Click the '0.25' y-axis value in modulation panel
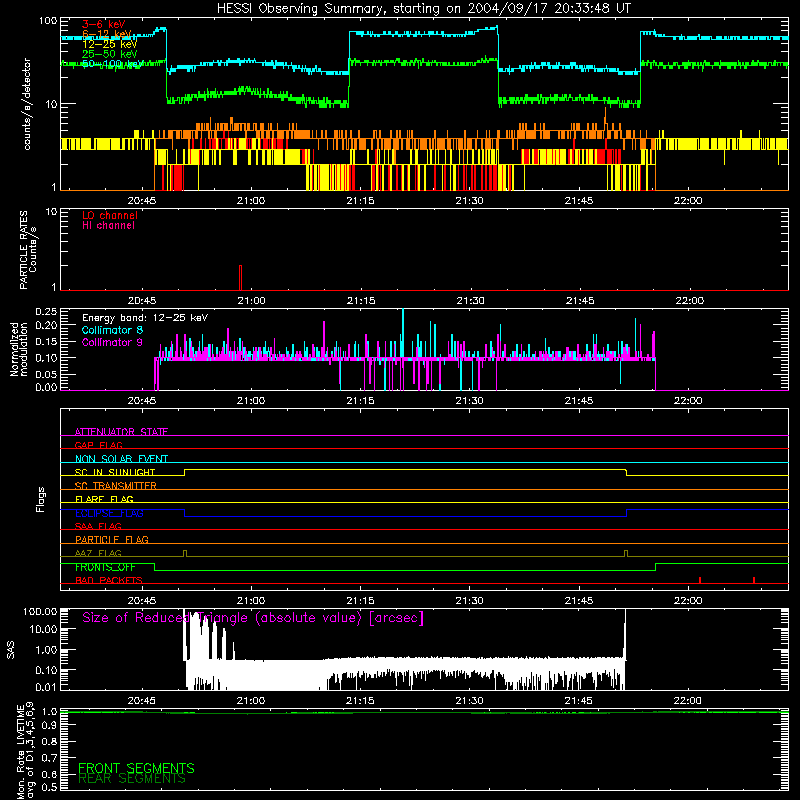 pyautogui.click(x=46, y=311)
